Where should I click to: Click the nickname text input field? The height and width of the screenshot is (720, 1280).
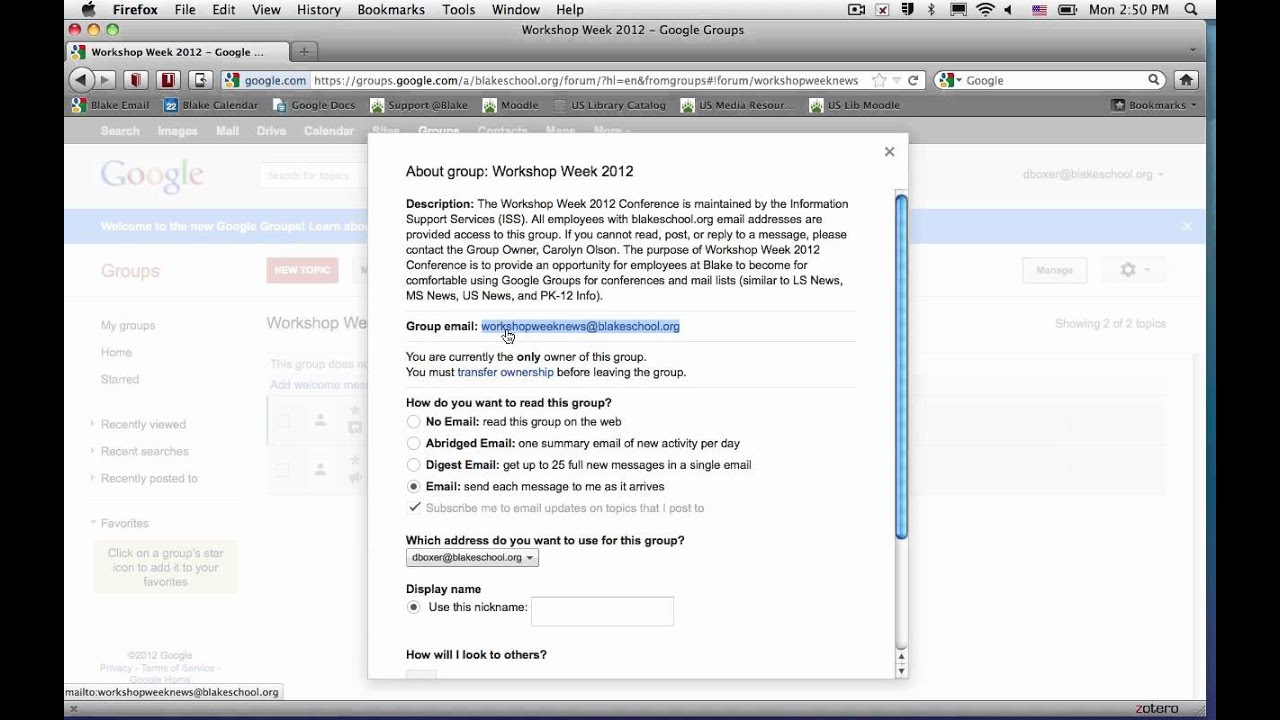coord(602,611)
